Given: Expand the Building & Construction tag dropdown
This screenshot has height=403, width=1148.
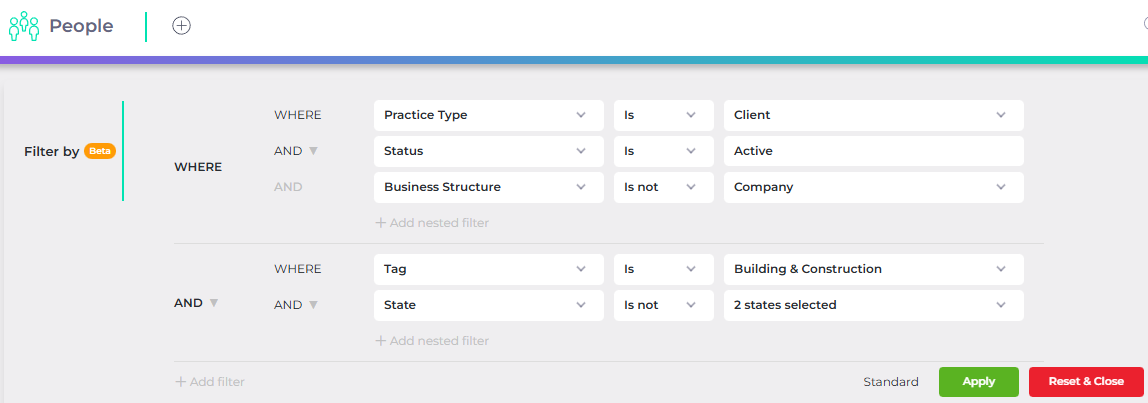Looking at the screenshot, I should (873, 269).
